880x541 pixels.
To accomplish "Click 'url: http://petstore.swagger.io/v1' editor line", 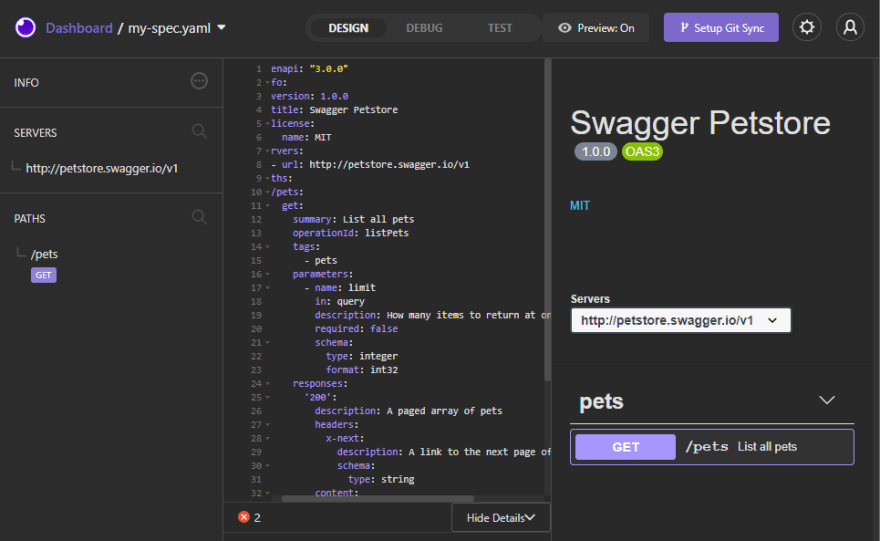I will (x=370, y=164).
